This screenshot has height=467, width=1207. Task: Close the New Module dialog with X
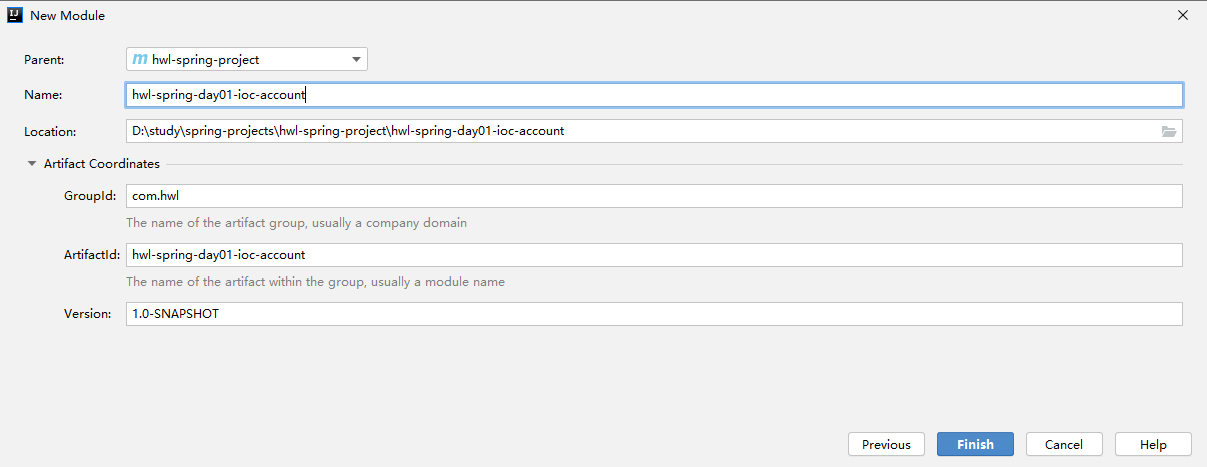point(1182,15)
